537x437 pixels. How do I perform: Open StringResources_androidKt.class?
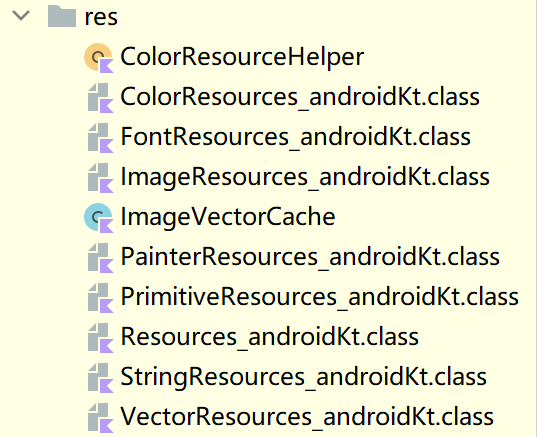pyautogui.click(x=303, y=377)
